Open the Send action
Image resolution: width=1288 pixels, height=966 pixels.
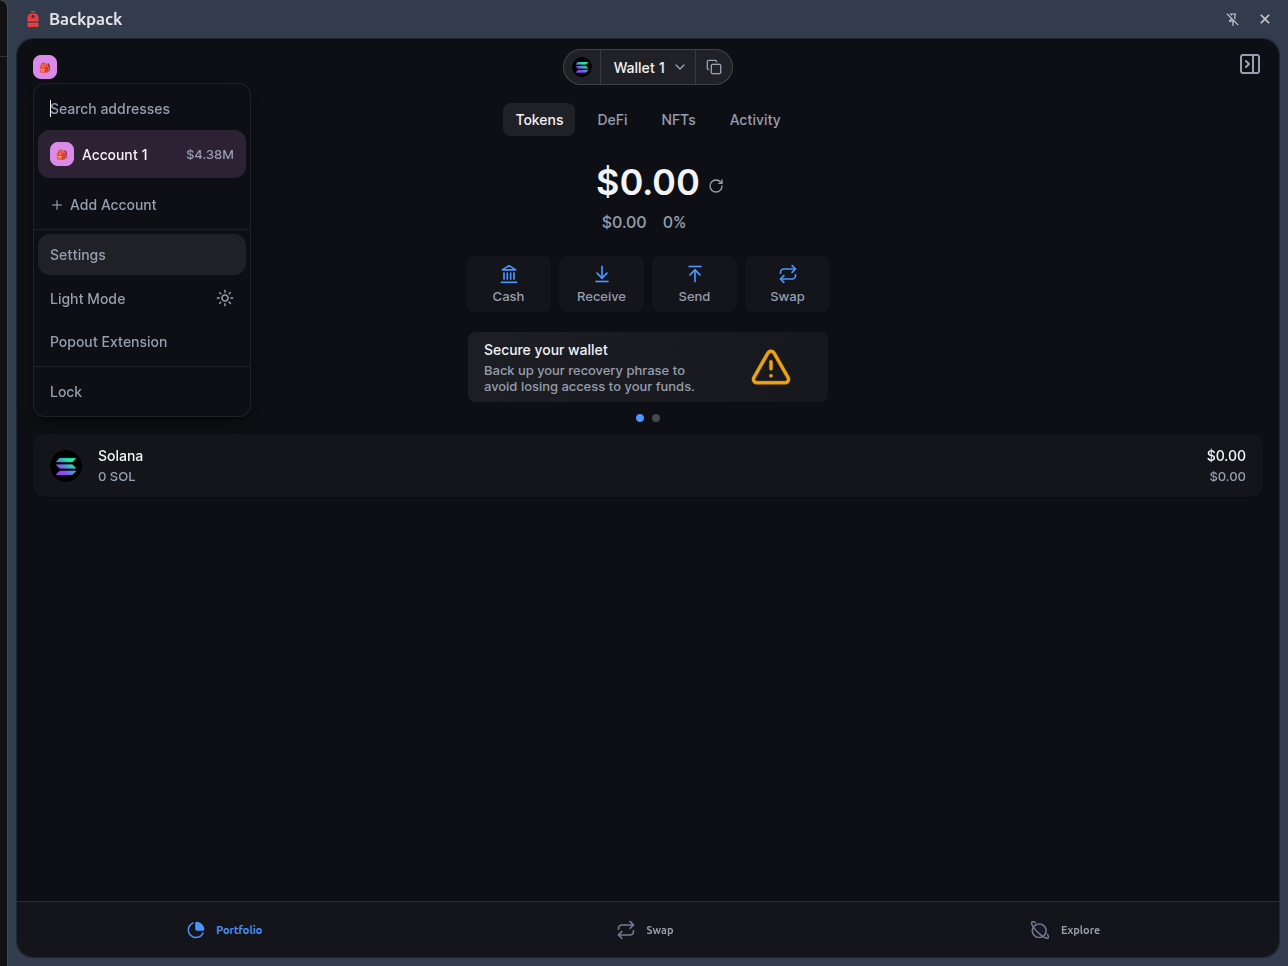pos(694,284)
